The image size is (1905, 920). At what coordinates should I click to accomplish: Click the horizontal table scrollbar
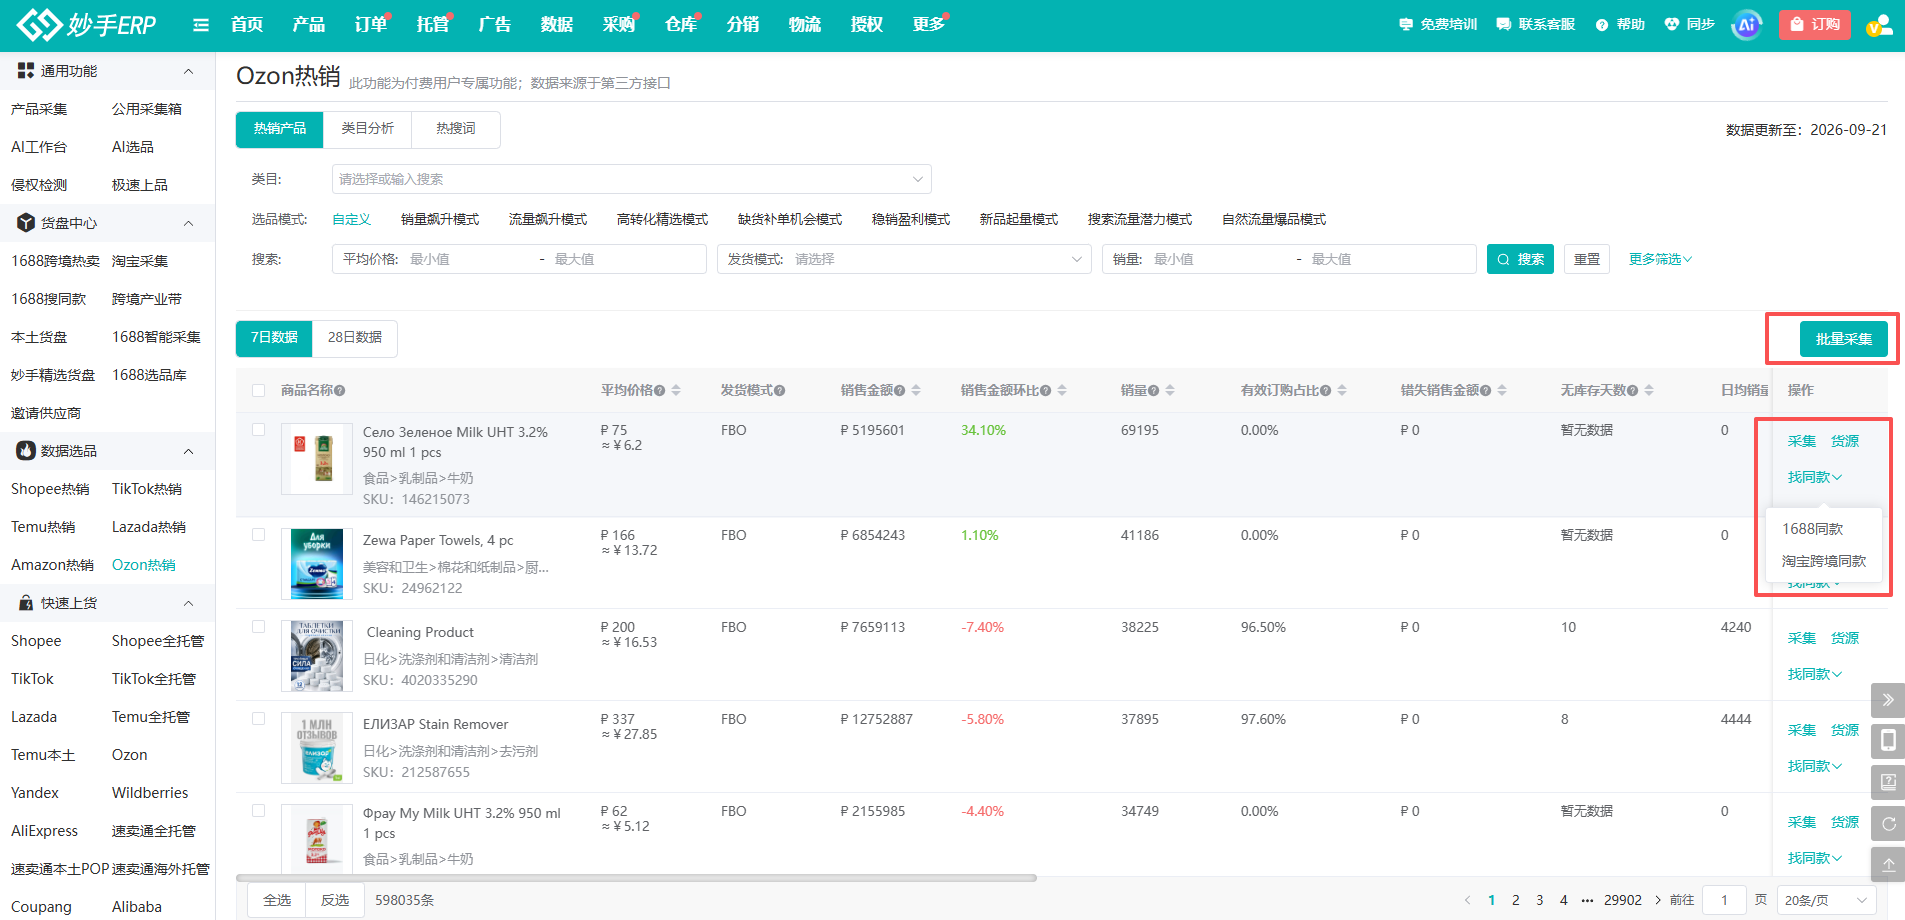coord(636,878)
